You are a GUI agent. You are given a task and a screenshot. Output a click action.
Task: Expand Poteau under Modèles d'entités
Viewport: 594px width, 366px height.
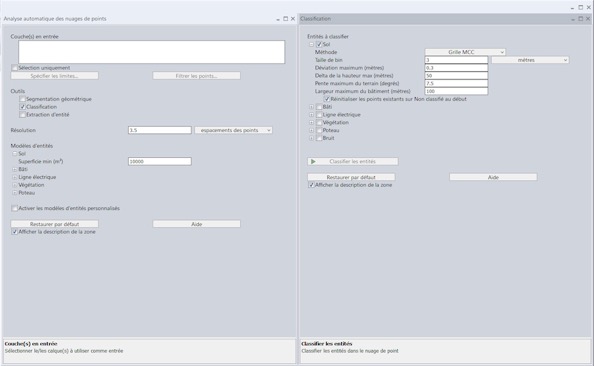pyautogui.click(x=14, y=192)
